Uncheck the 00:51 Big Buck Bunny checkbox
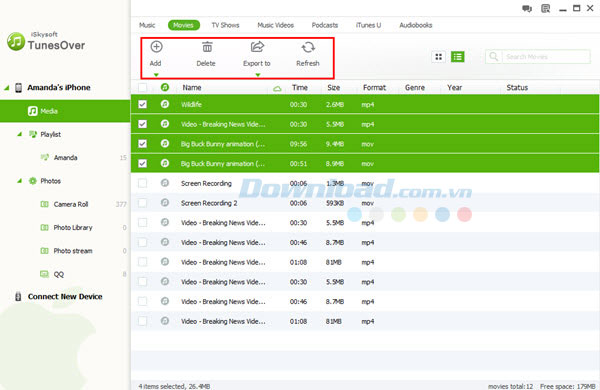This screenshot has width=600, height=390. (142, 163)
